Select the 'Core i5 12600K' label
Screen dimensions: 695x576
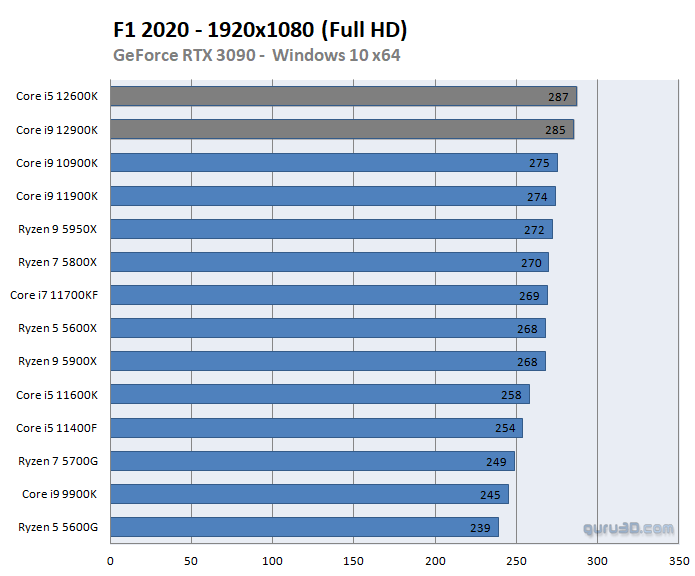pyautogui.click(x=57, y=96)
